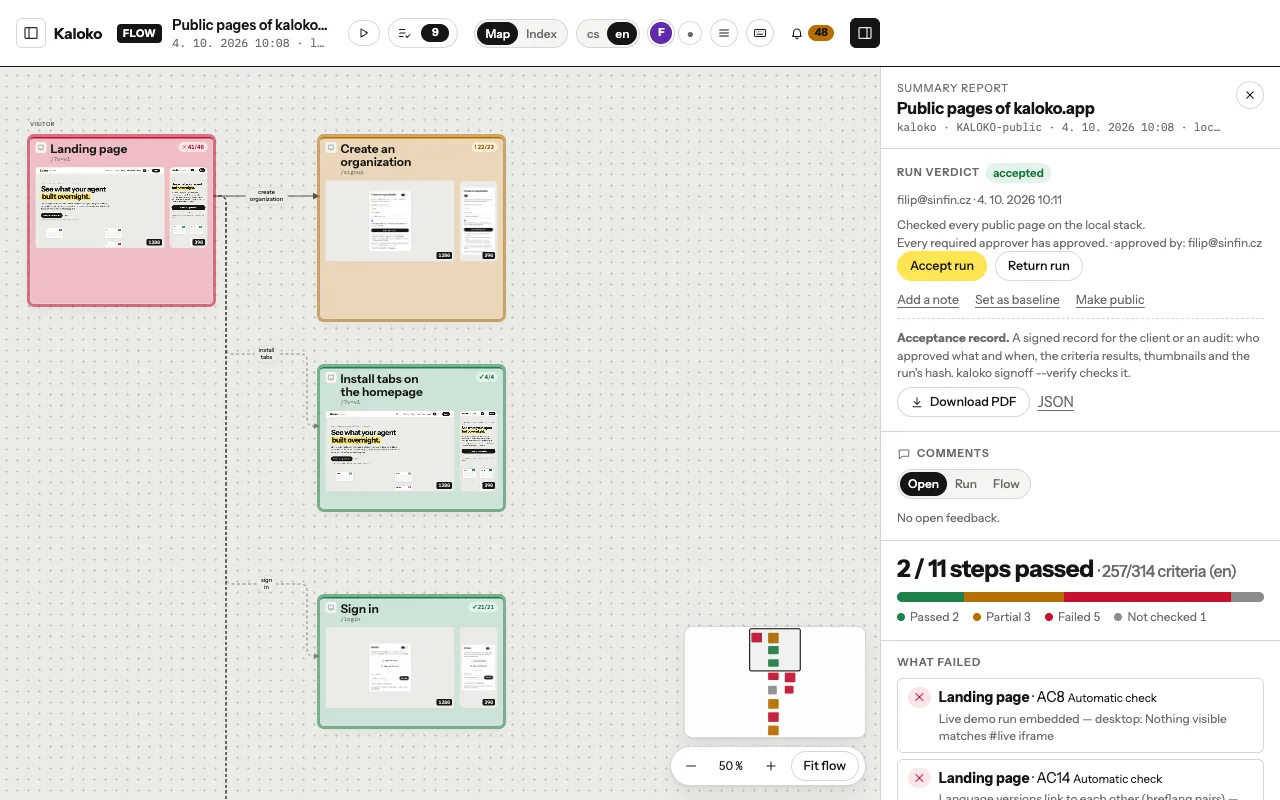Switch view to Index
The image size is (1280, 800).
pyautogui.click(x=541, y=34)
